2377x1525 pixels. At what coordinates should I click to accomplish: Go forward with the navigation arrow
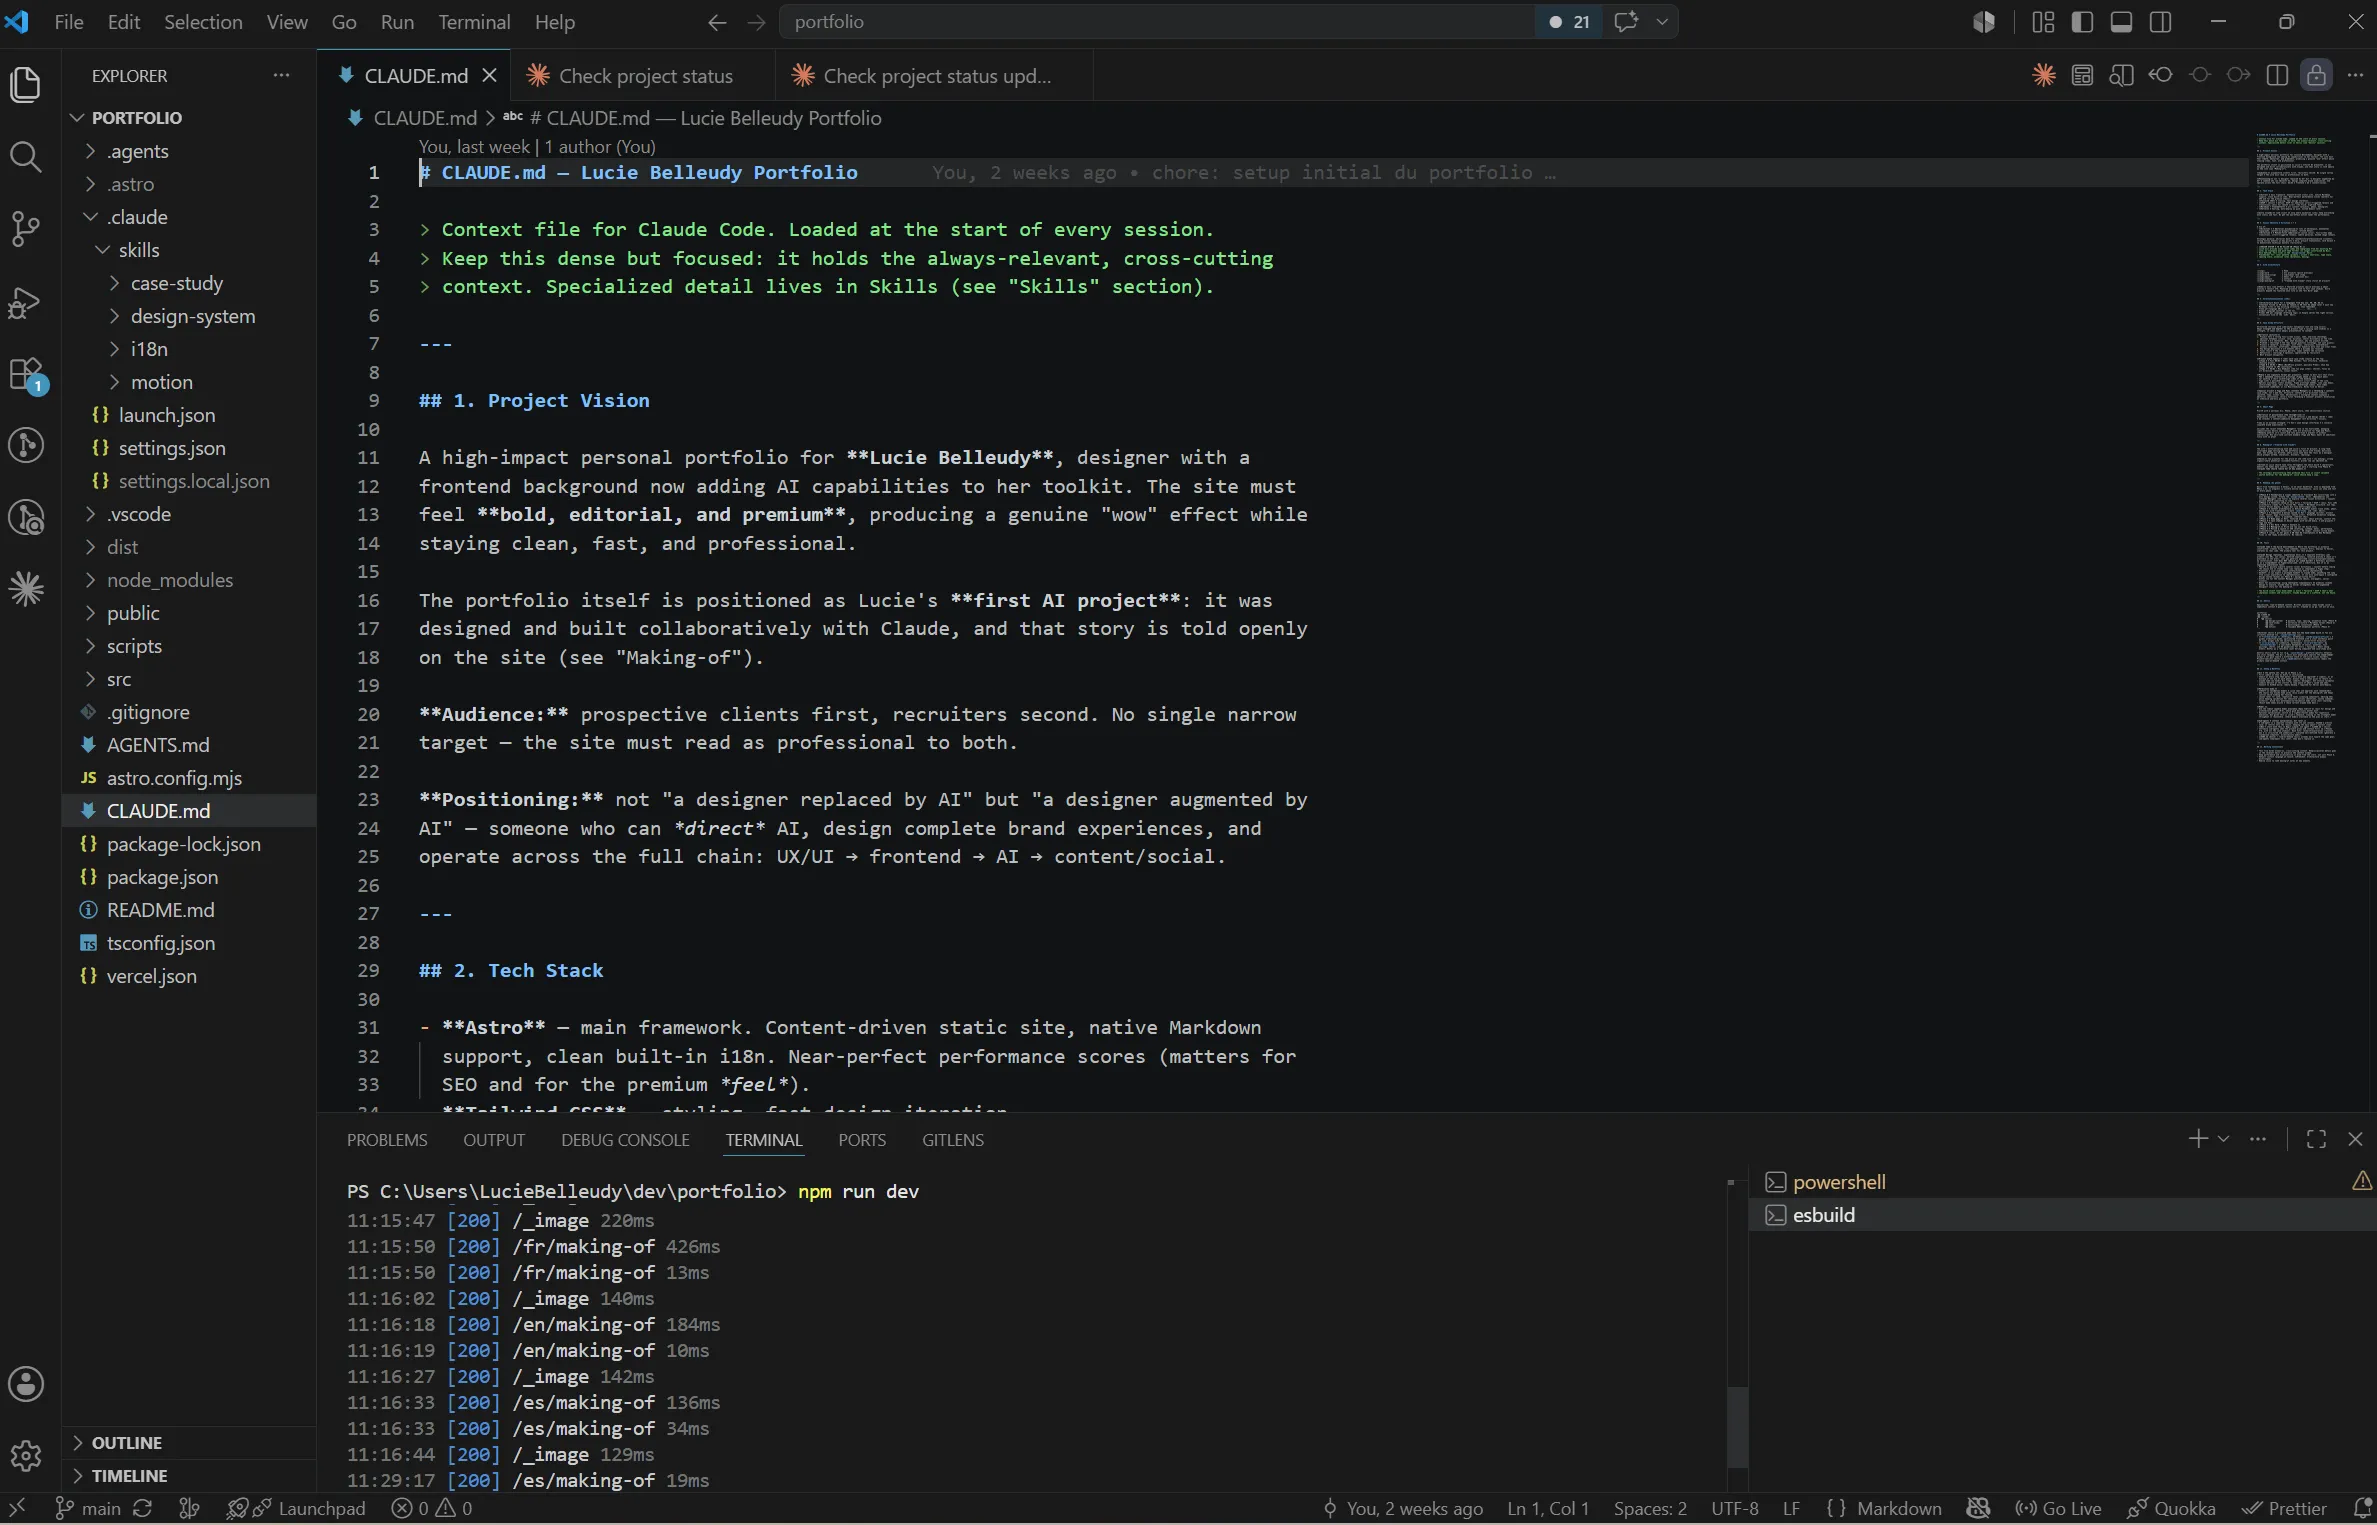[757, 22]
